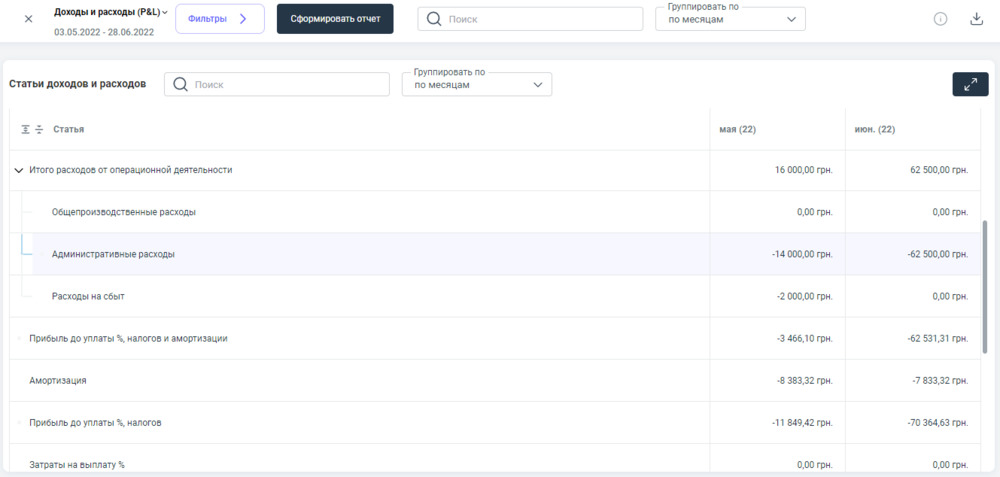Open table panel 'Группировать по' dropdown
Screen dimensions: 1000x477
(x=476, y=85)
